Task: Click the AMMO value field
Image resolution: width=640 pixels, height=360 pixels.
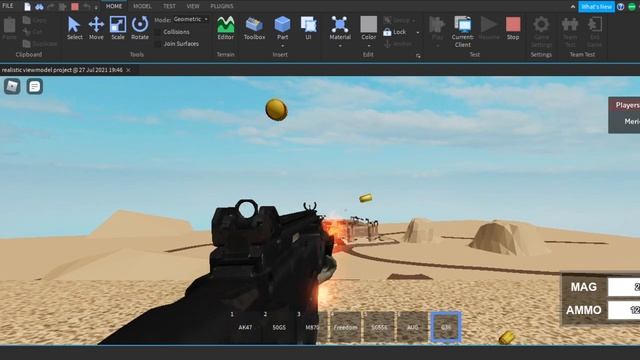Action: click(624, 310)
